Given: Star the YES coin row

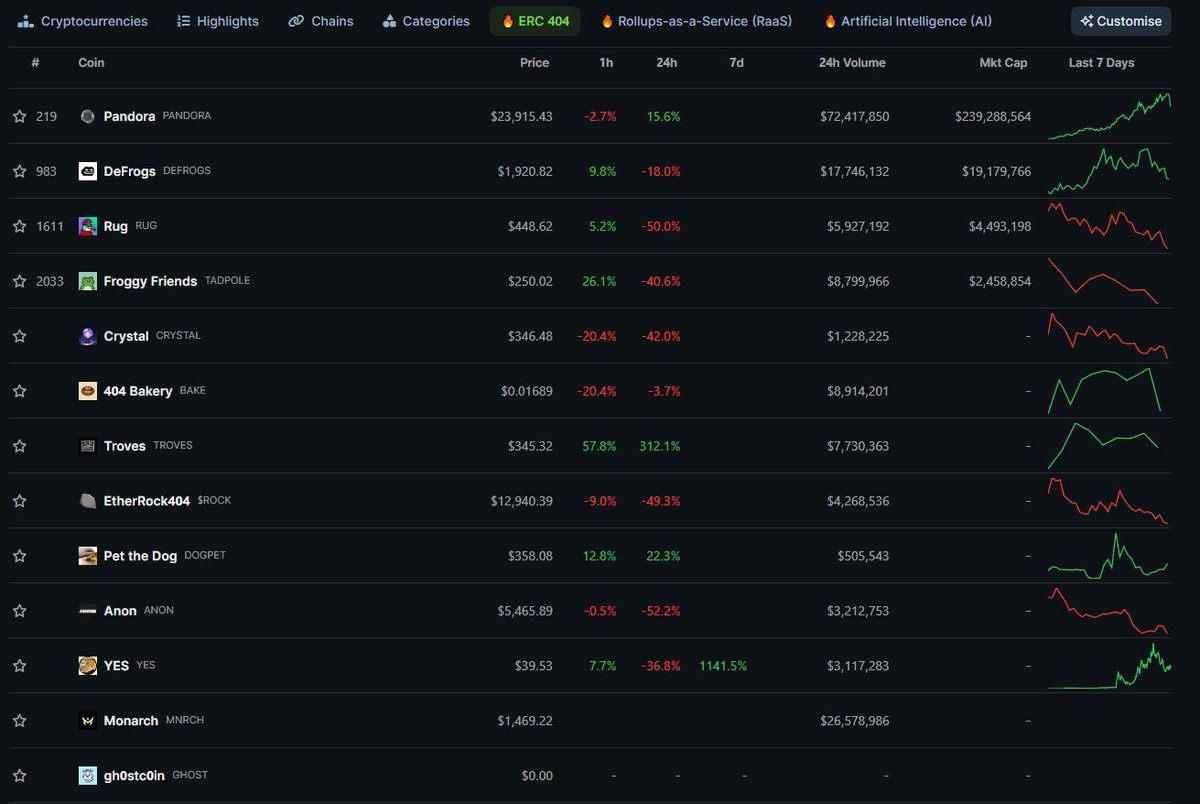Looking at the screenshot, I should pyautogui.click(x=19, y=666).
